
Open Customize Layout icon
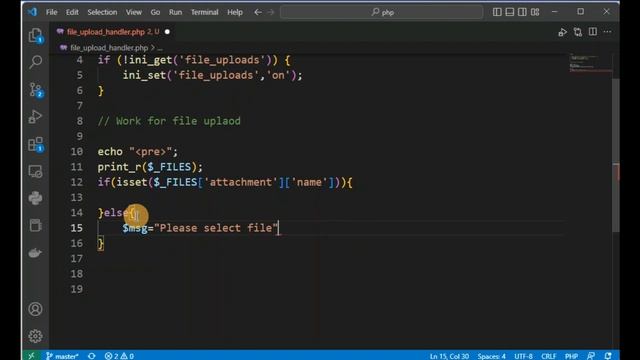coord(535,12)
